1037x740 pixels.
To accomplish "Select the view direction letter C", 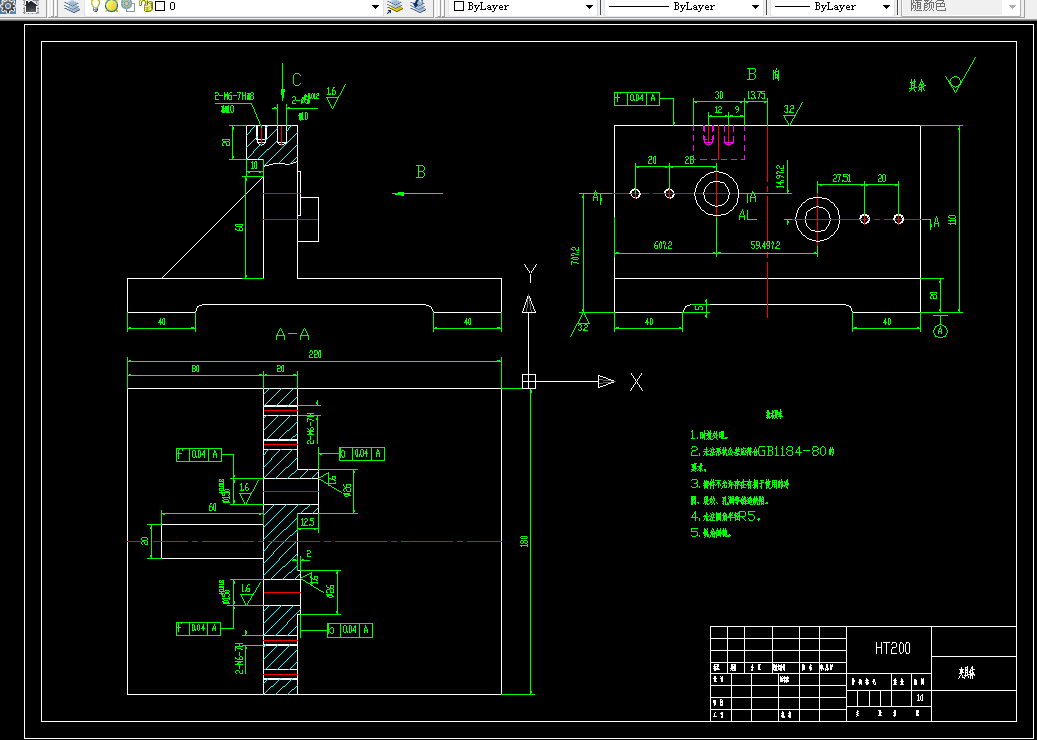I will (x=296, y=80).
